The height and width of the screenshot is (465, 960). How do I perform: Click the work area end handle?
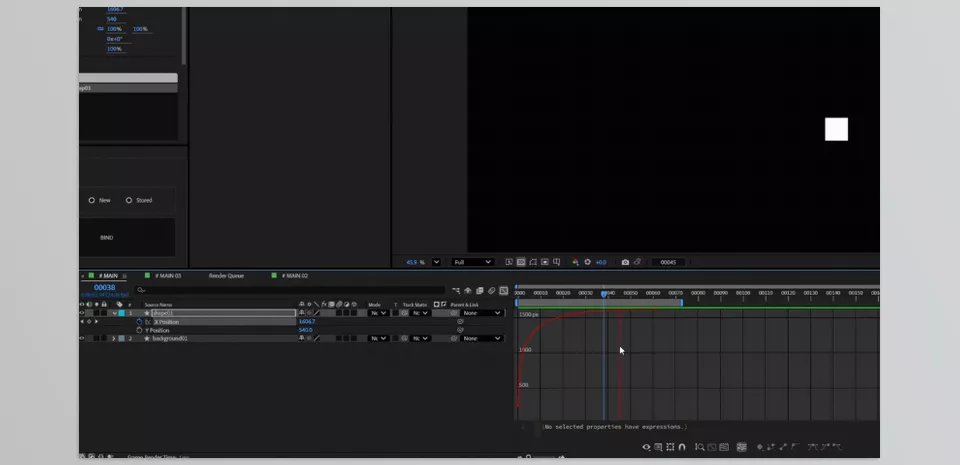click(681, 302)
